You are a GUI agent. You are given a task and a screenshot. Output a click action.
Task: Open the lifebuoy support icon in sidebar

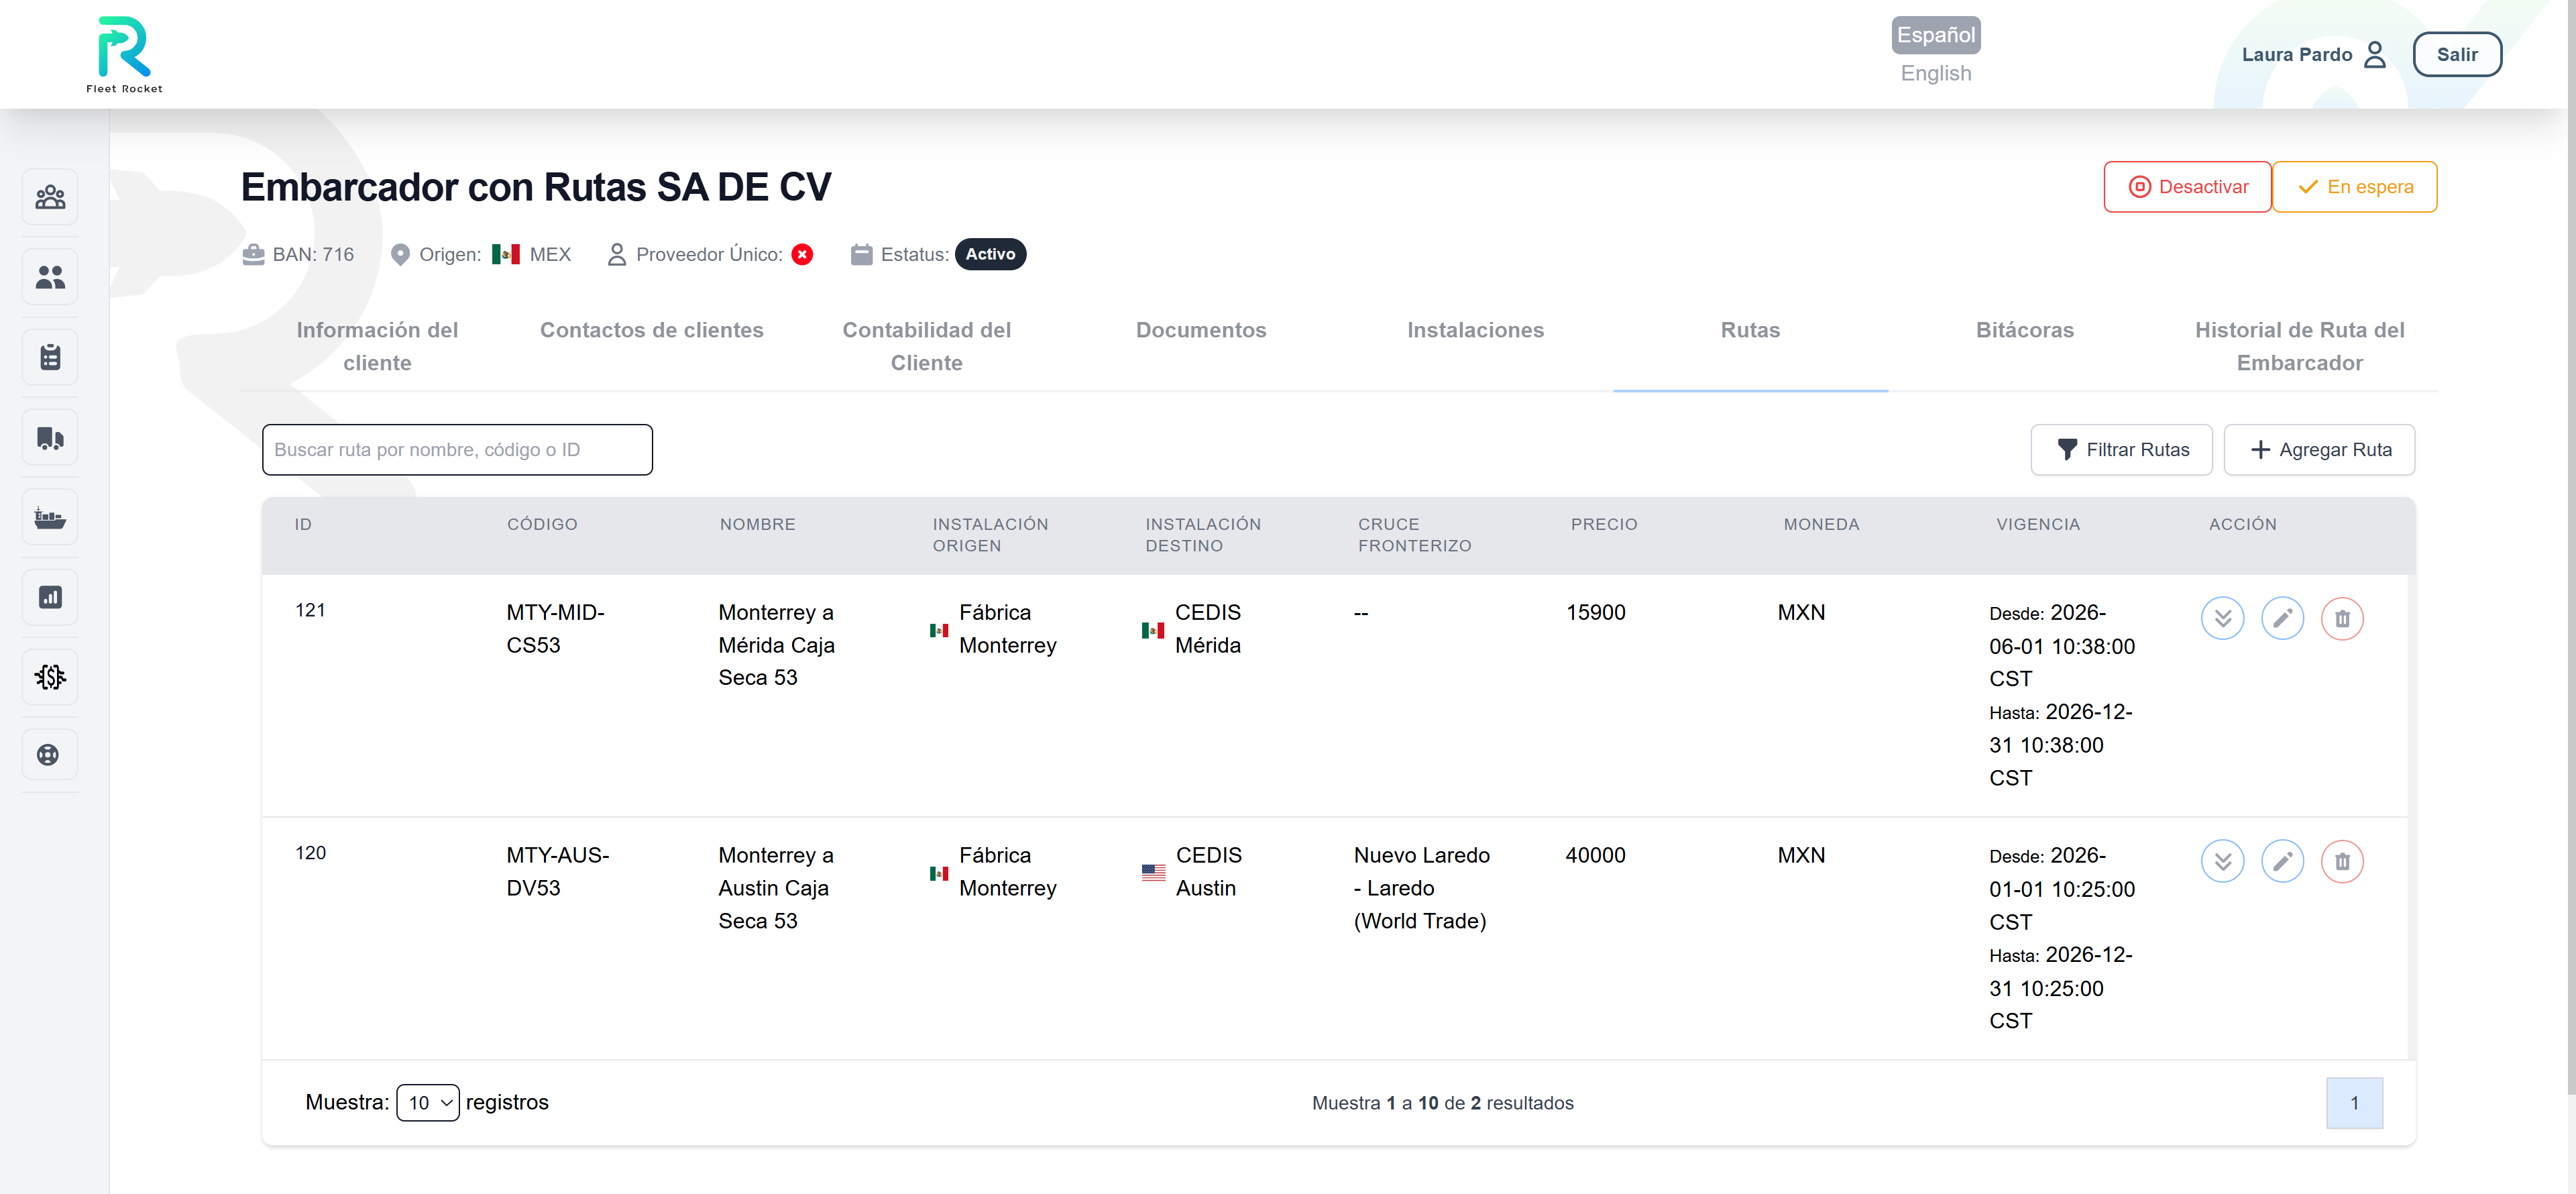[x=50, y=755]
